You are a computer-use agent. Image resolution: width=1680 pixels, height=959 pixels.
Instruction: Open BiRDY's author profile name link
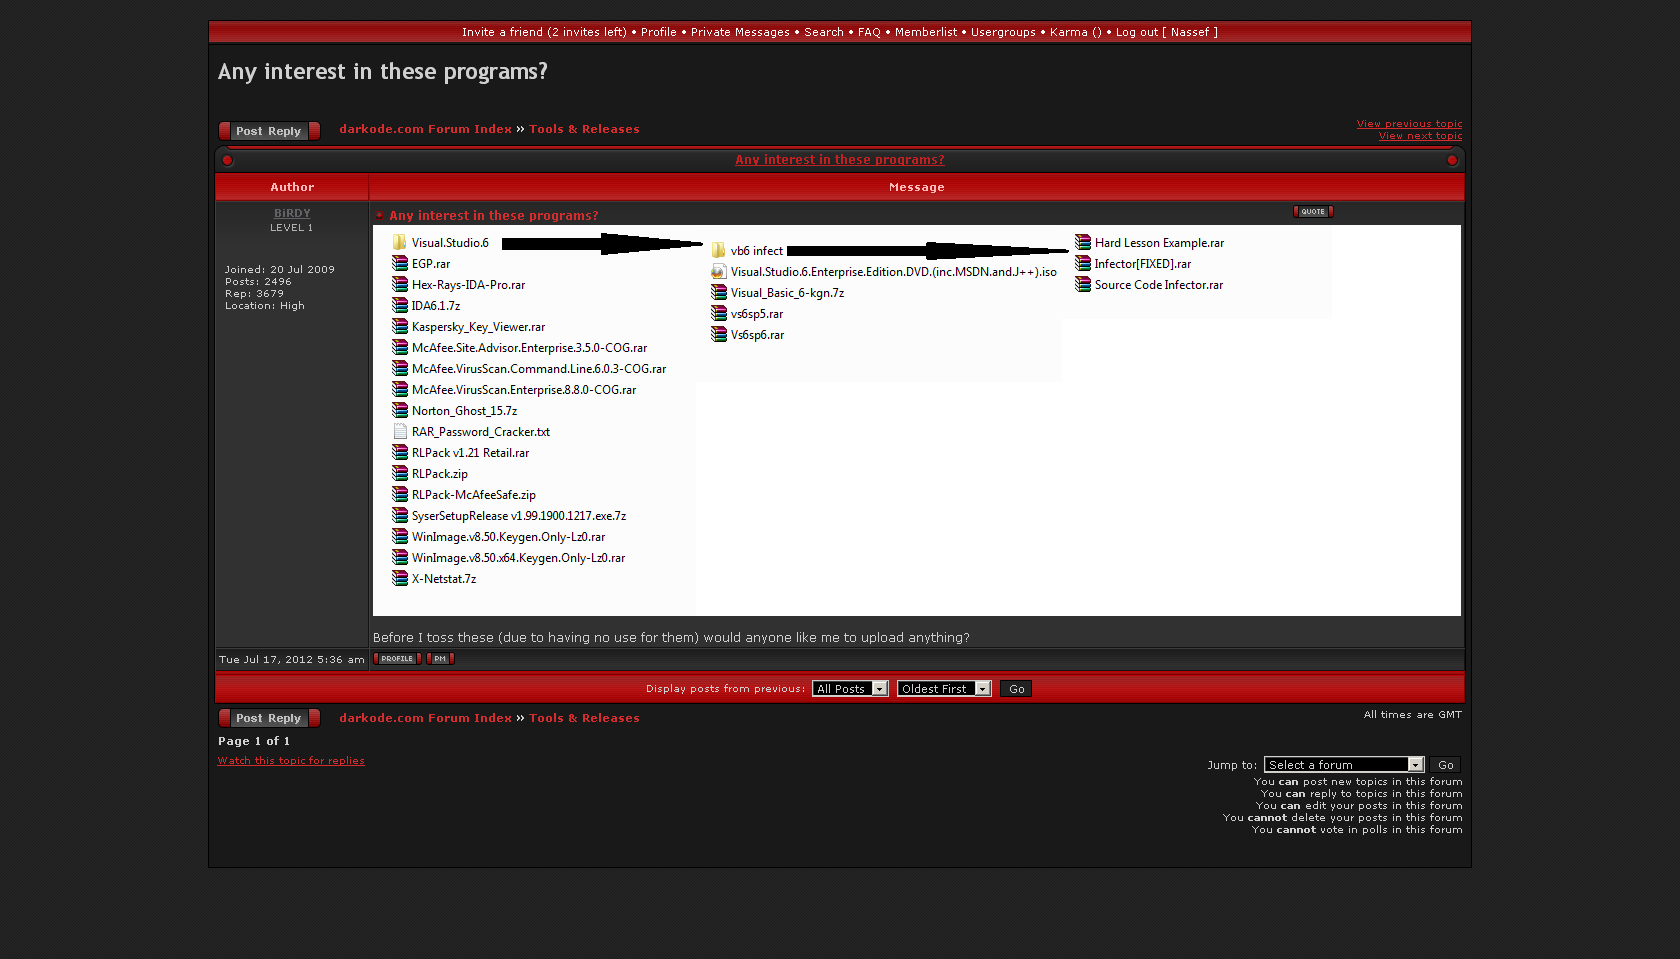pos(292,214)
